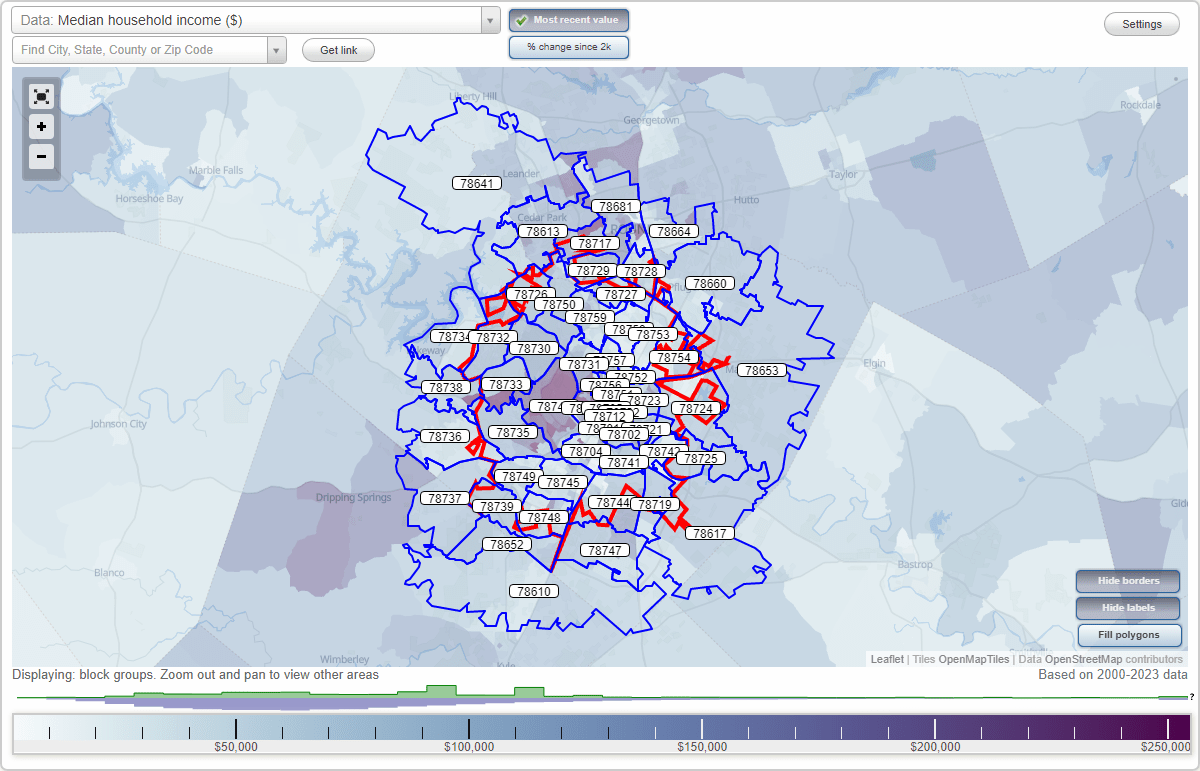Select zip code label 78641
The height and width of the screenshot is (771, 1200).
[x=477, y=183]
